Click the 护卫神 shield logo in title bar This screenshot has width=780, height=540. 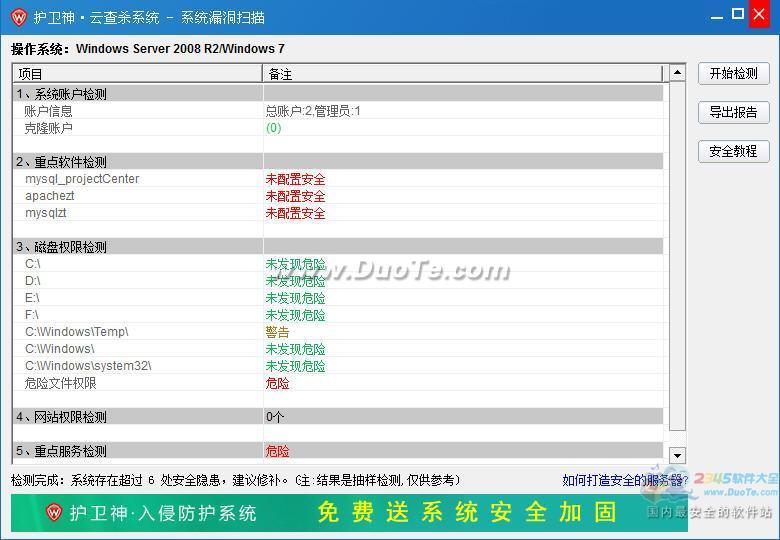pos(16,17)
